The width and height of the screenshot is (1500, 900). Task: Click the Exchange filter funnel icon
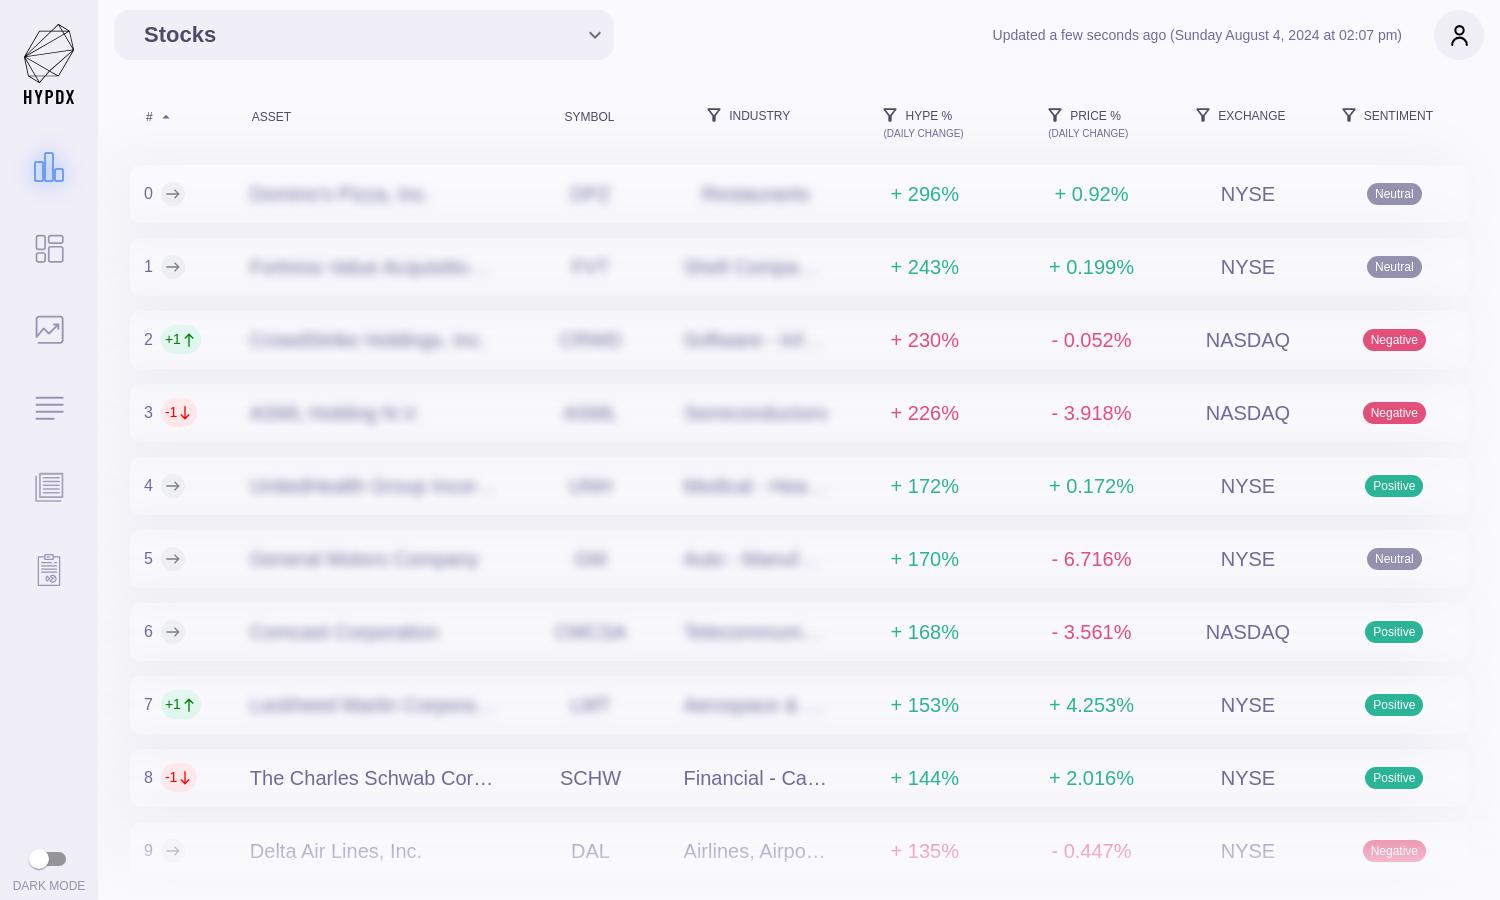[1203, 115]
